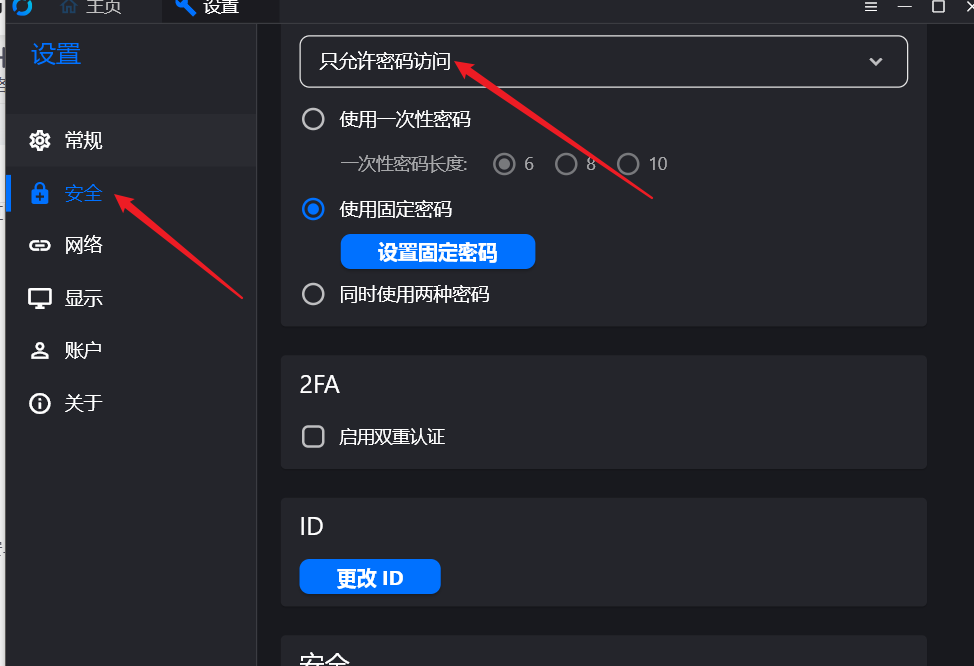974x666 pixels.
Task: Click the wrench icon on 设置 tab
Action: 184,7
